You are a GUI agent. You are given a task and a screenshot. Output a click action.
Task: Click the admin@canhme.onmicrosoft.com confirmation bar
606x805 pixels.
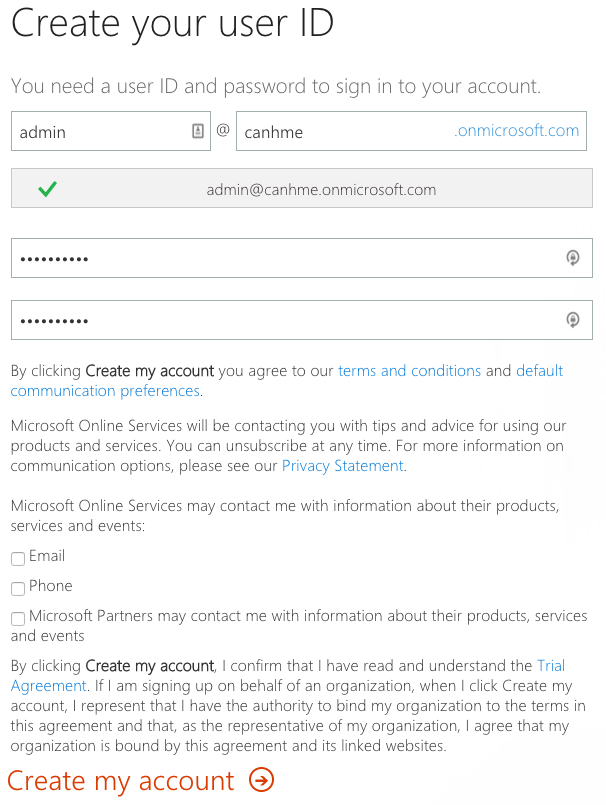click(302, 188)
